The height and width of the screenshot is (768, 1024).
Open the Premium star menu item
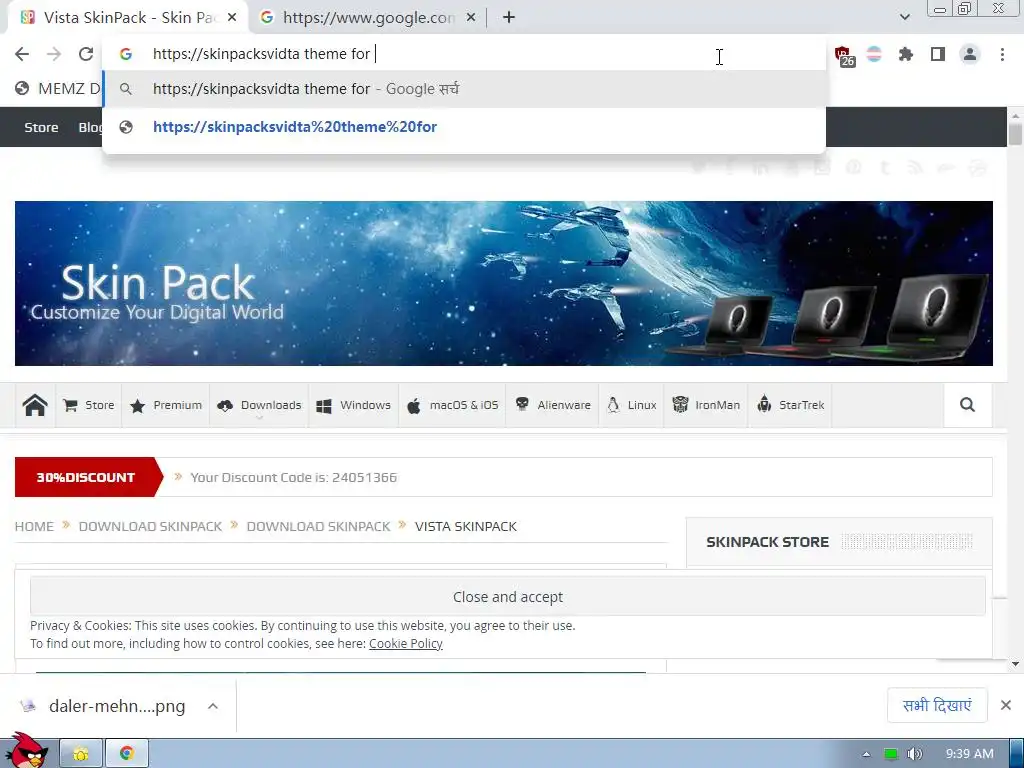coord(166,406)
